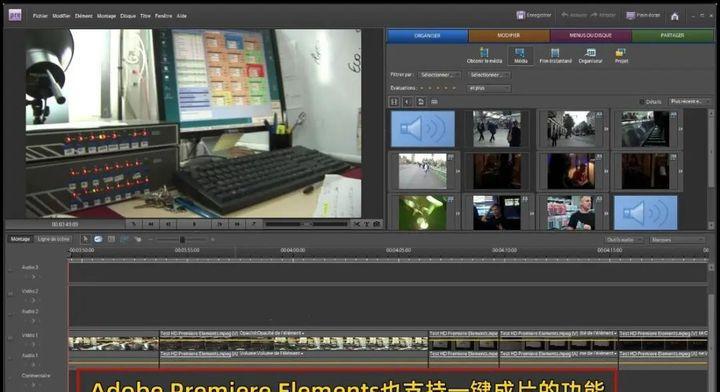
Task: Open the first Sélectionner filter dropdown
Action: click(x=439, y=75)
